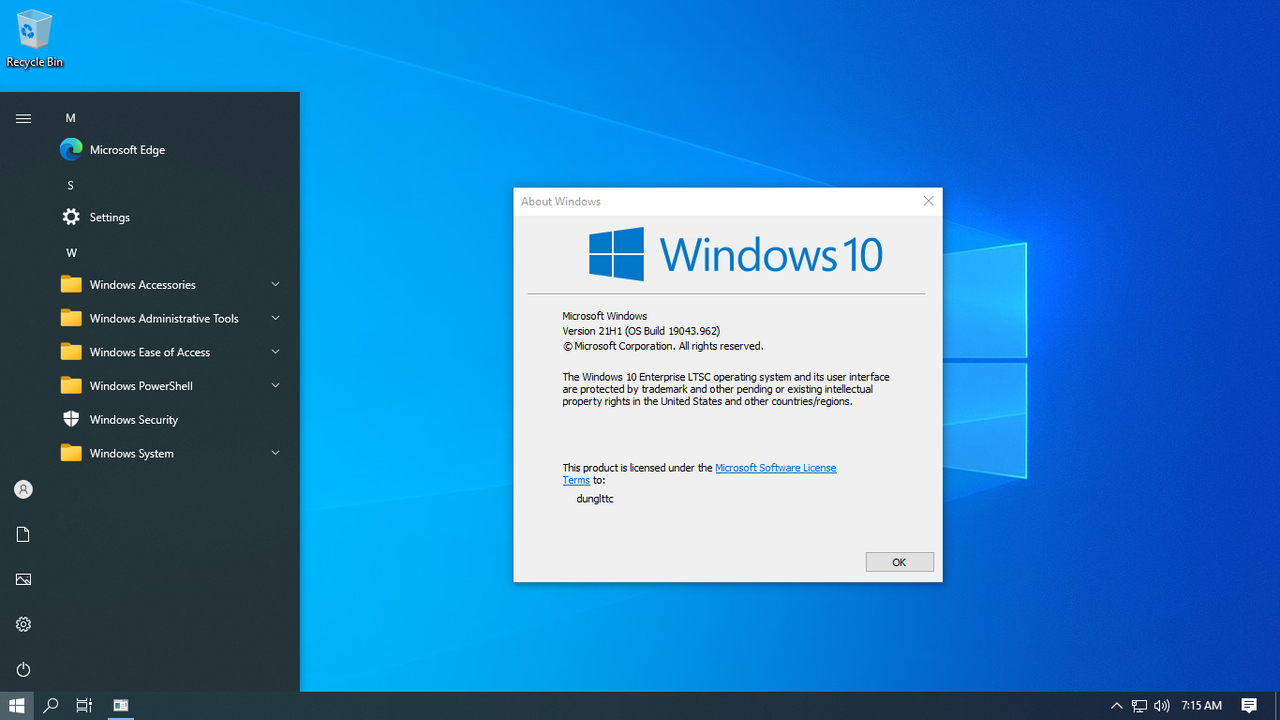
Task: Open taskbar Search magnifier
Action: [51, 705]
